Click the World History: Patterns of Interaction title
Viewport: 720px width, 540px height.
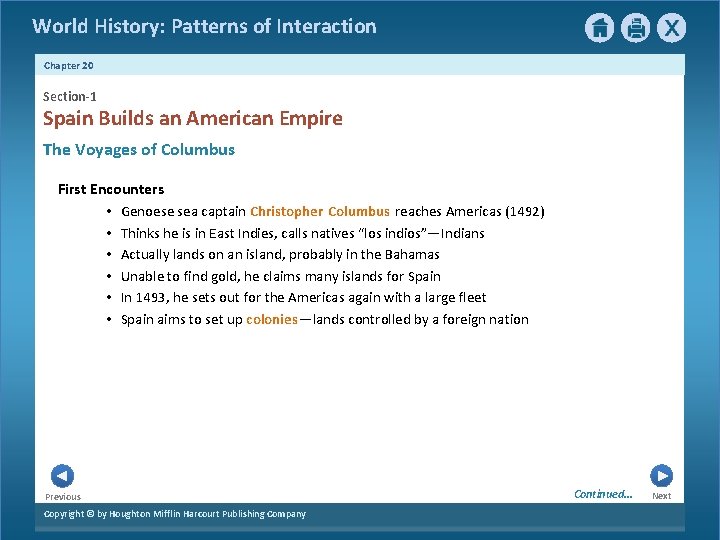click(x=204, y=26)
